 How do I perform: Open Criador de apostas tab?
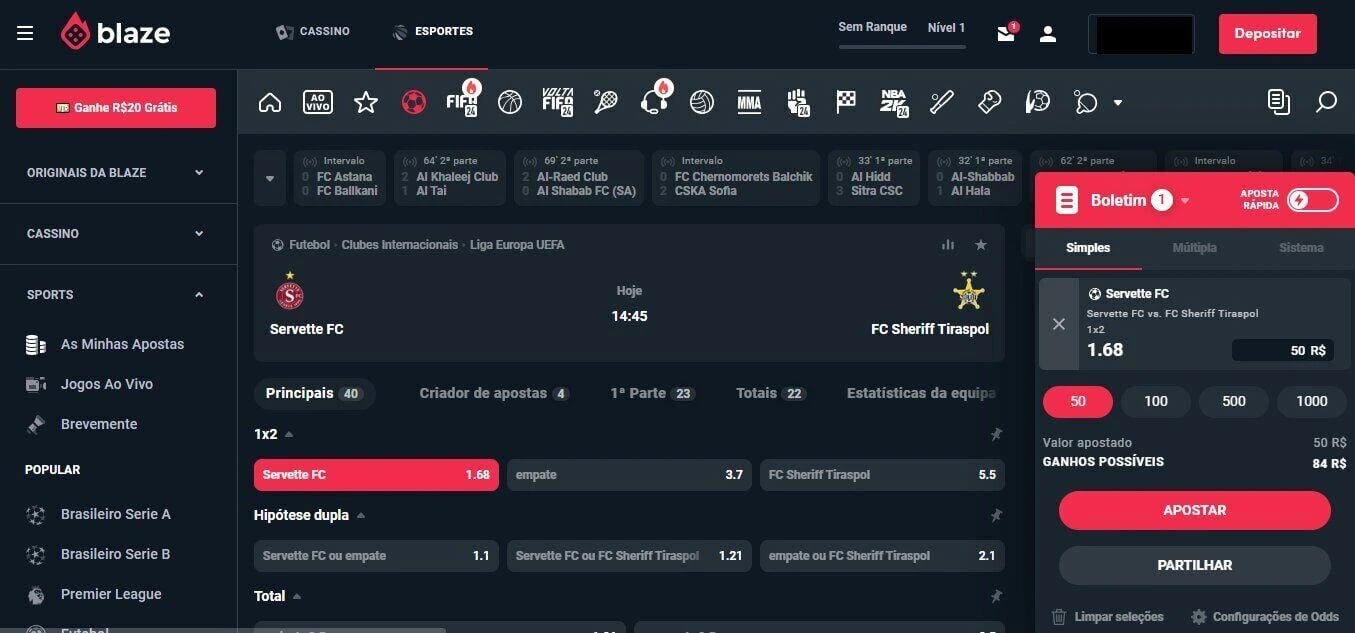click(x=494, y=393)
